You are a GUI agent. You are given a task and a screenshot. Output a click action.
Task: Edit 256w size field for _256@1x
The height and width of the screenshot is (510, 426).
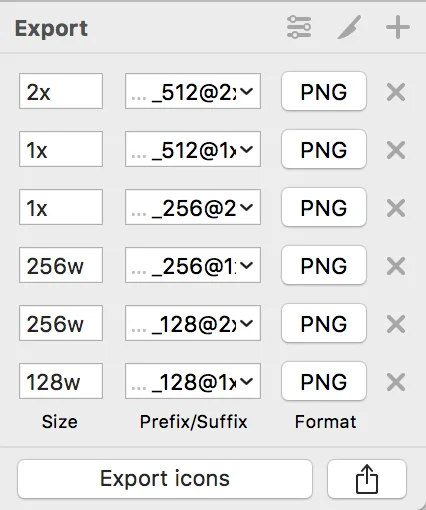(61, 265)
